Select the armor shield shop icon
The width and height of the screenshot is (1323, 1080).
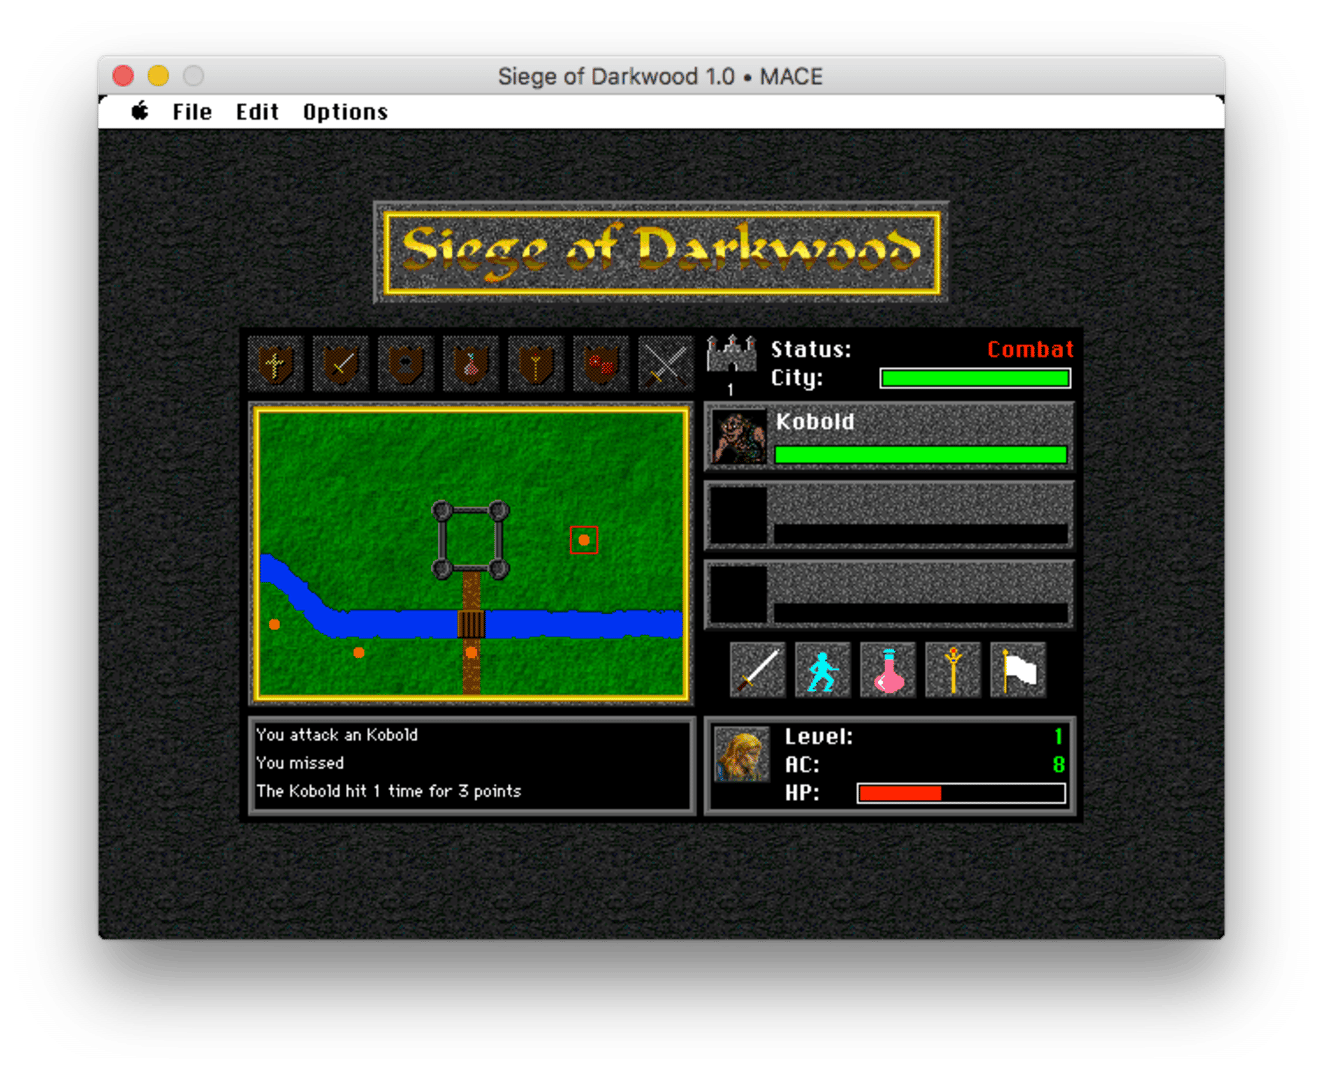(406, 363)
